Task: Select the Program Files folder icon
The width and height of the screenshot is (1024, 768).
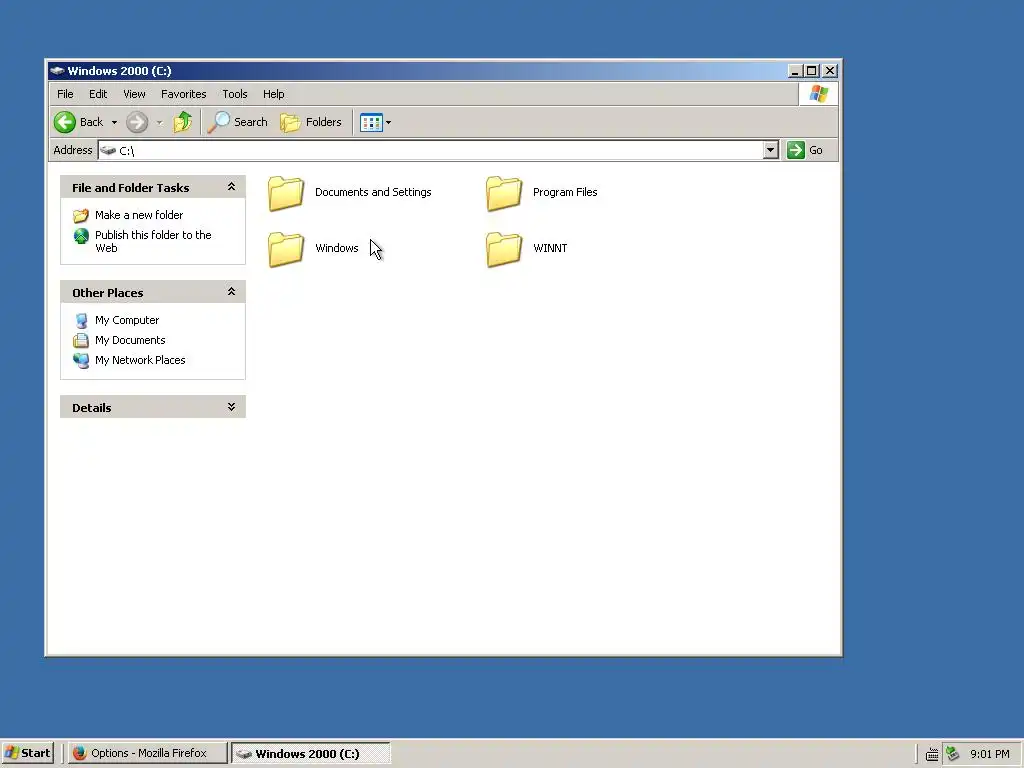Action: pyautogui.click(x=504, y=193)
